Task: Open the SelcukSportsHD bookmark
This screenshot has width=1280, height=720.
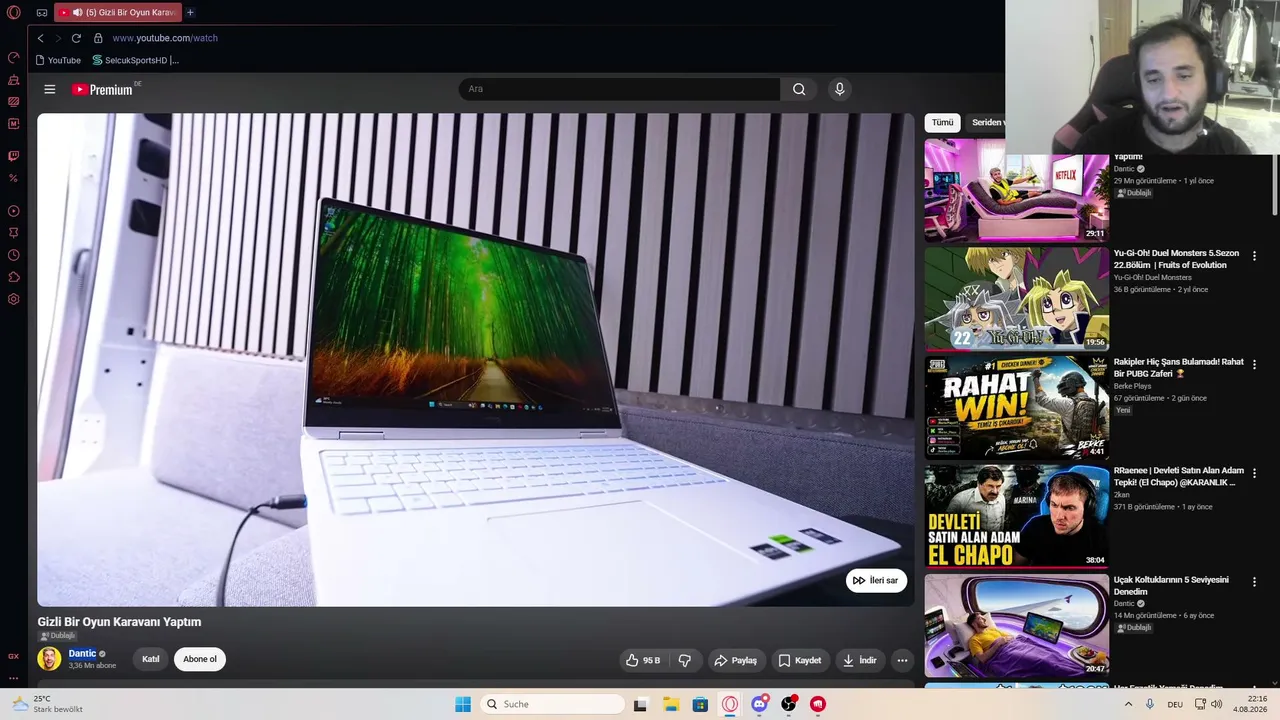Action: 135,60
